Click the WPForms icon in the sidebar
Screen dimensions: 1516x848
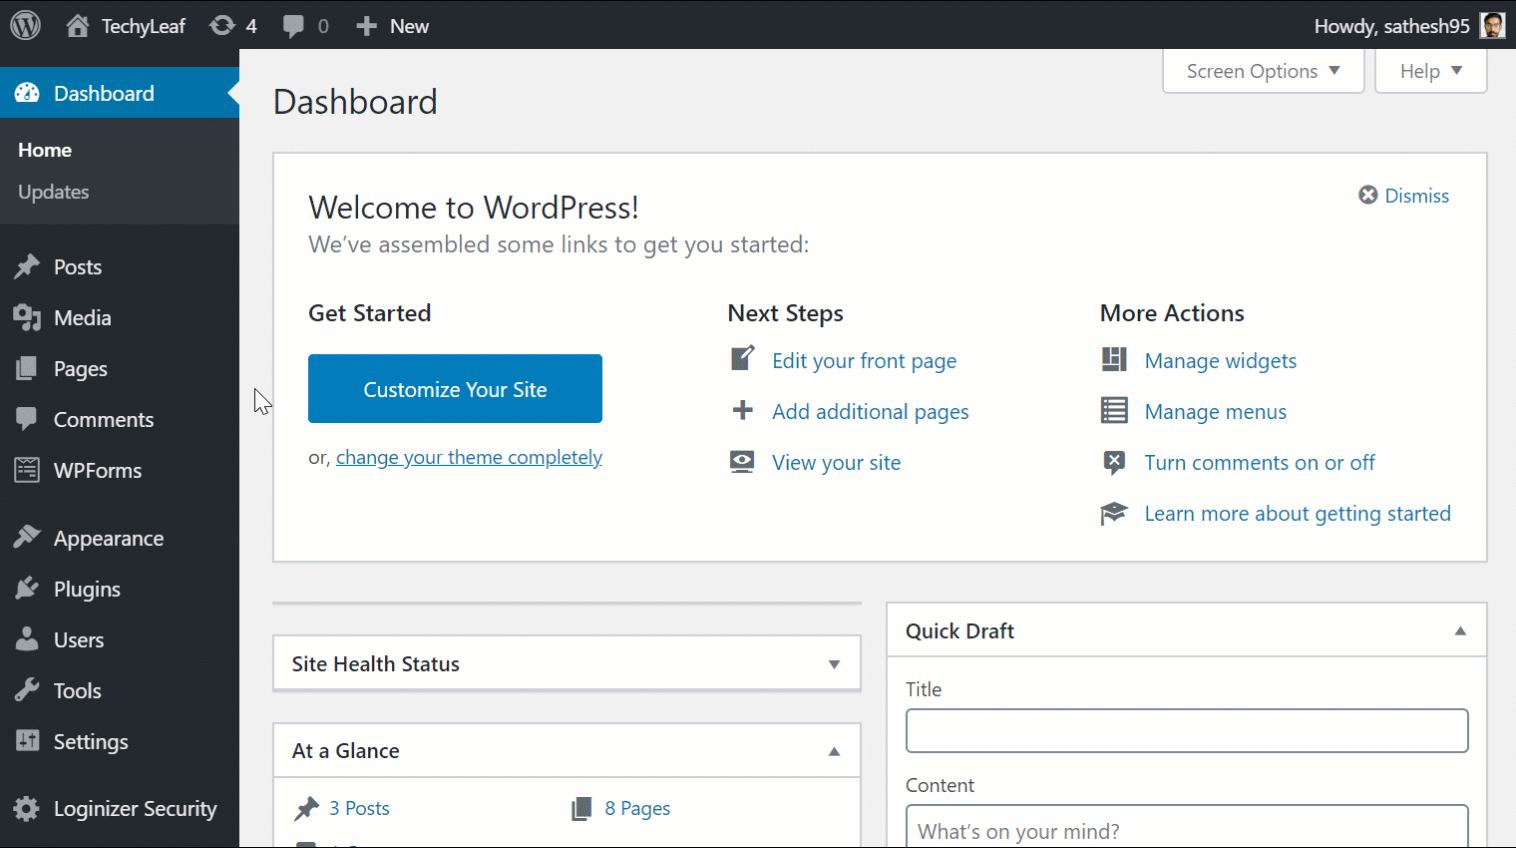(27, 470)
